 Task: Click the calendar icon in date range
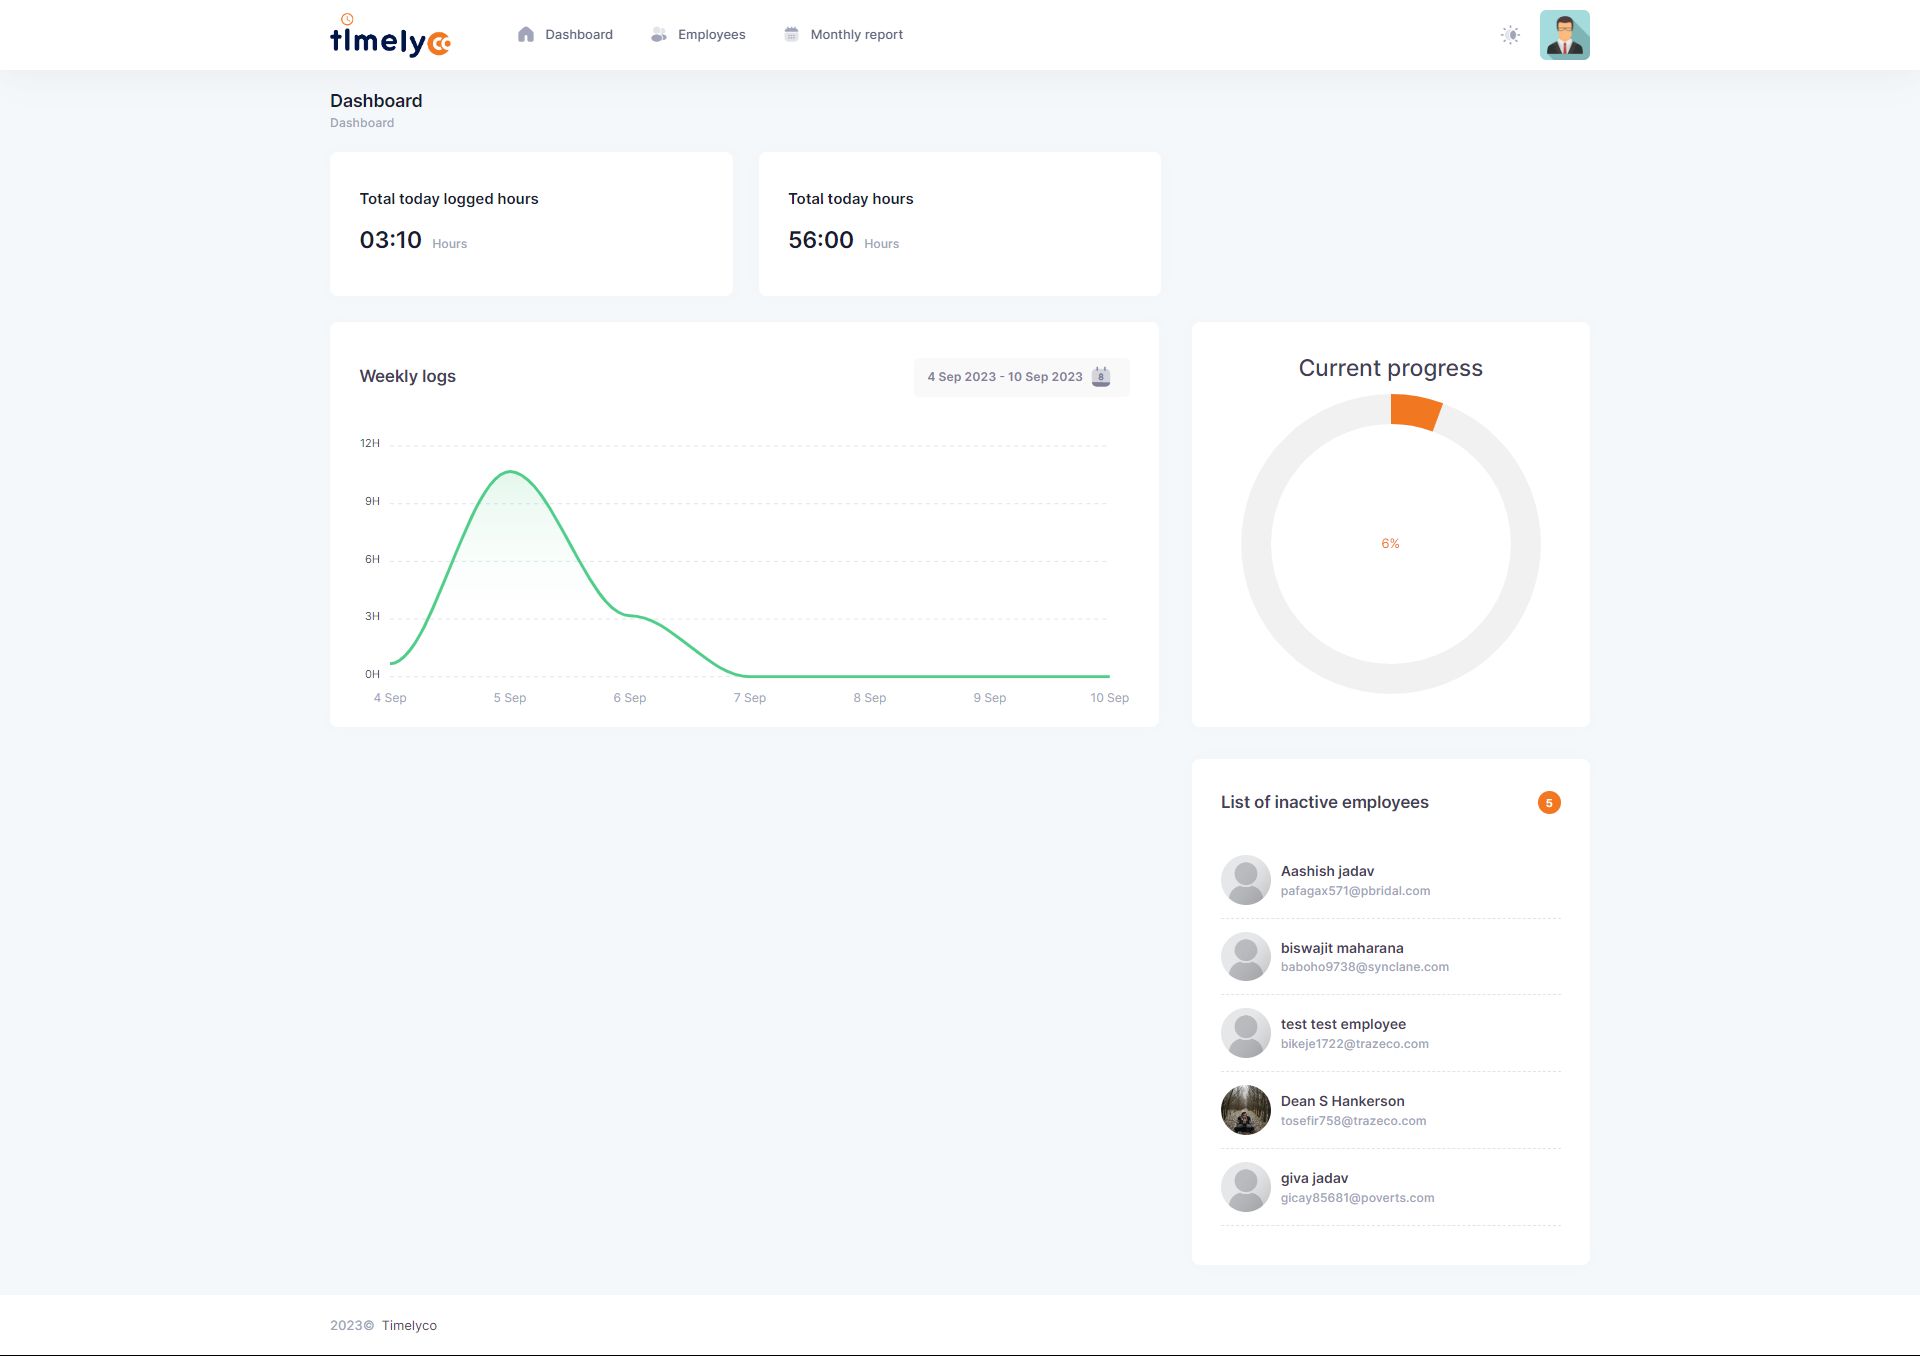pos(1101,377)
